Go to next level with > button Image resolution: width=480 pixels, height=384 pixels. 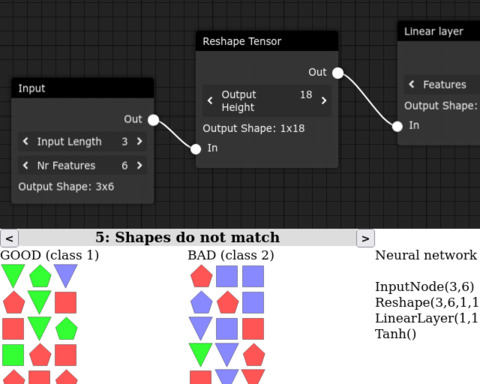pos(365,238)
